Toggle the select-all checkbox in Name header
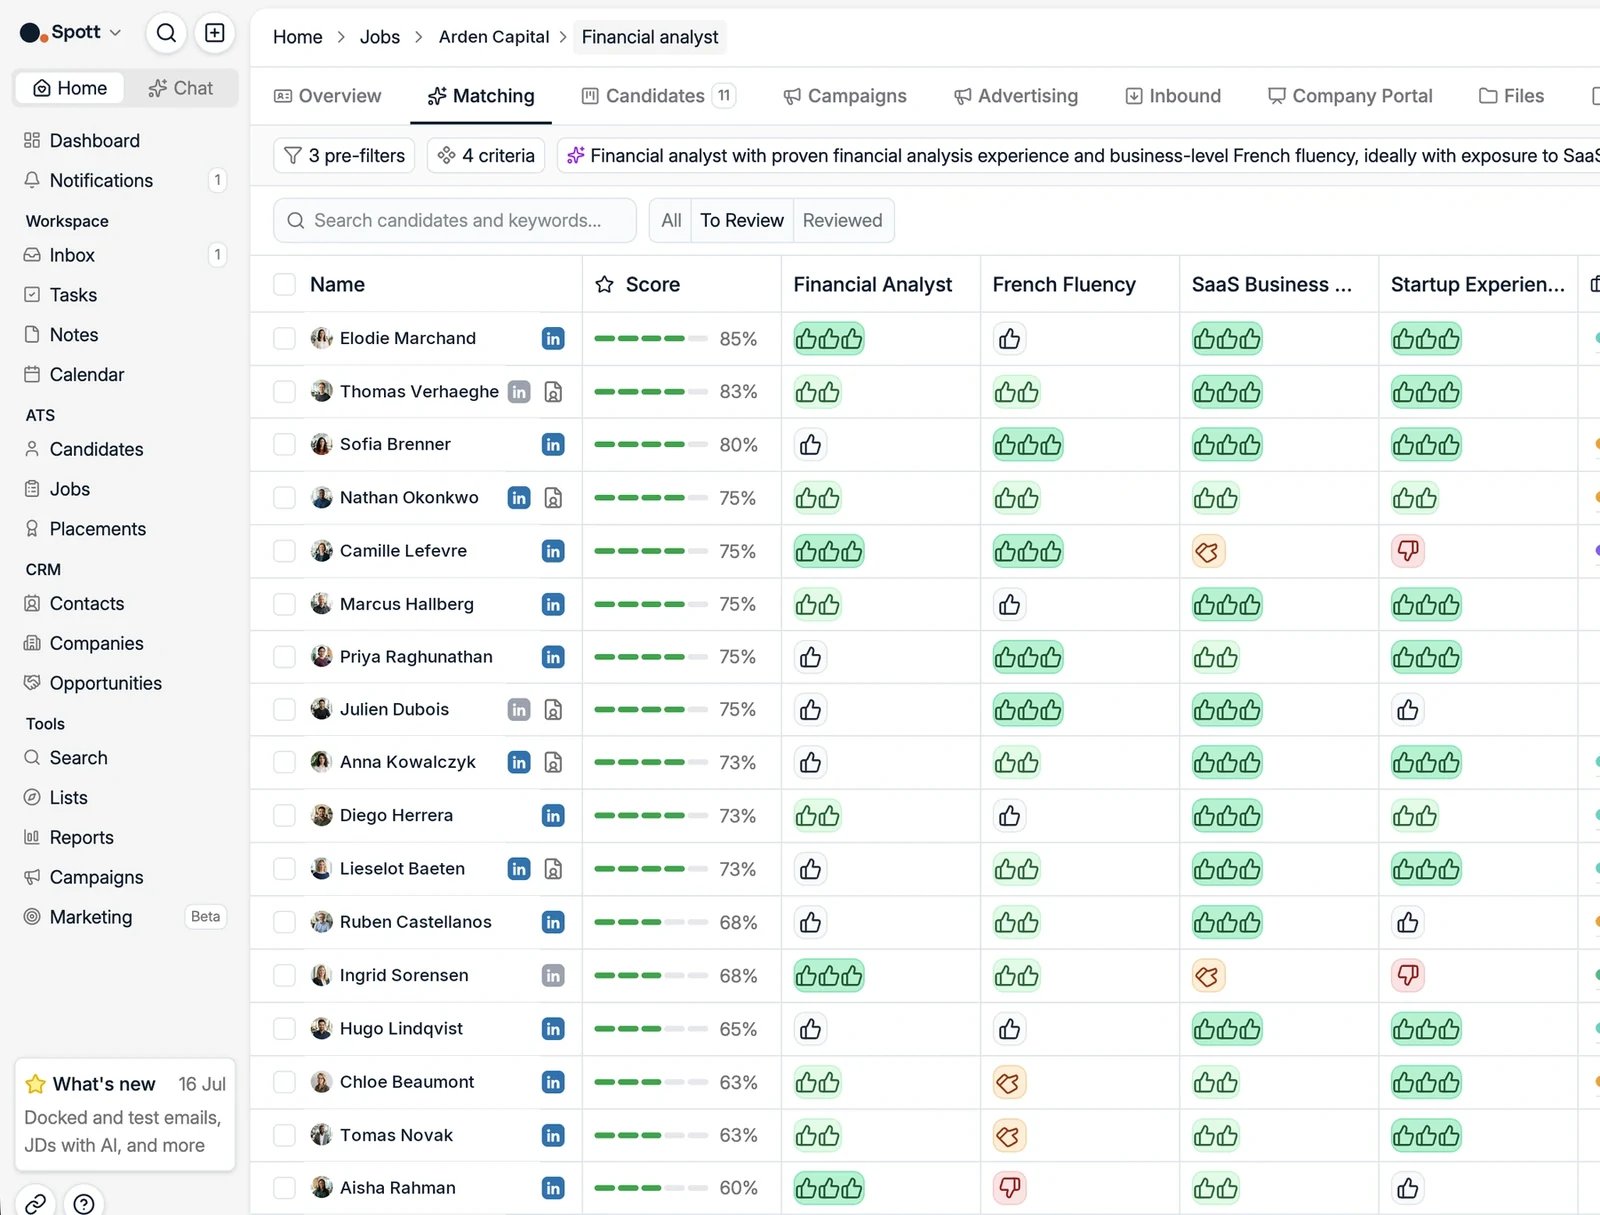The height and width of the screenshot is (1215, 1600). 285,285
